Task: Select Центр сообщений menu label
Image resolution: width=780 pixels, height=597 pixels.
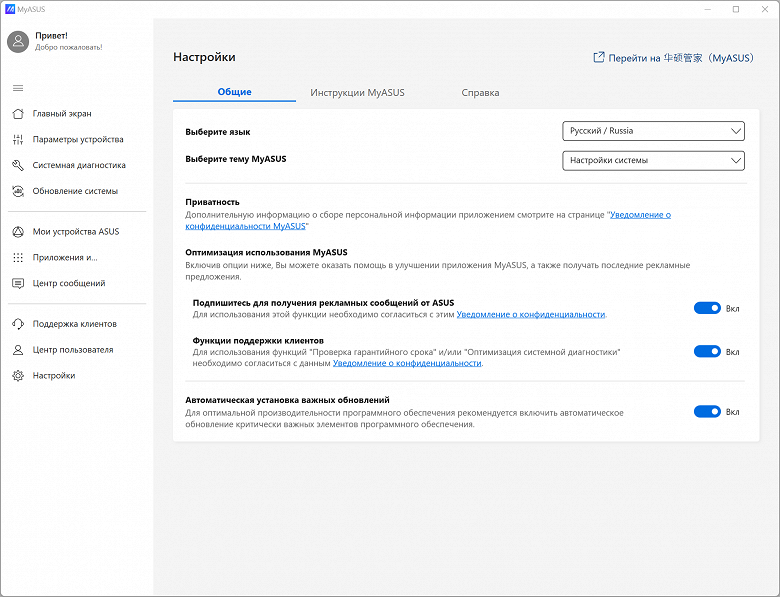Action: coord(69,284)
